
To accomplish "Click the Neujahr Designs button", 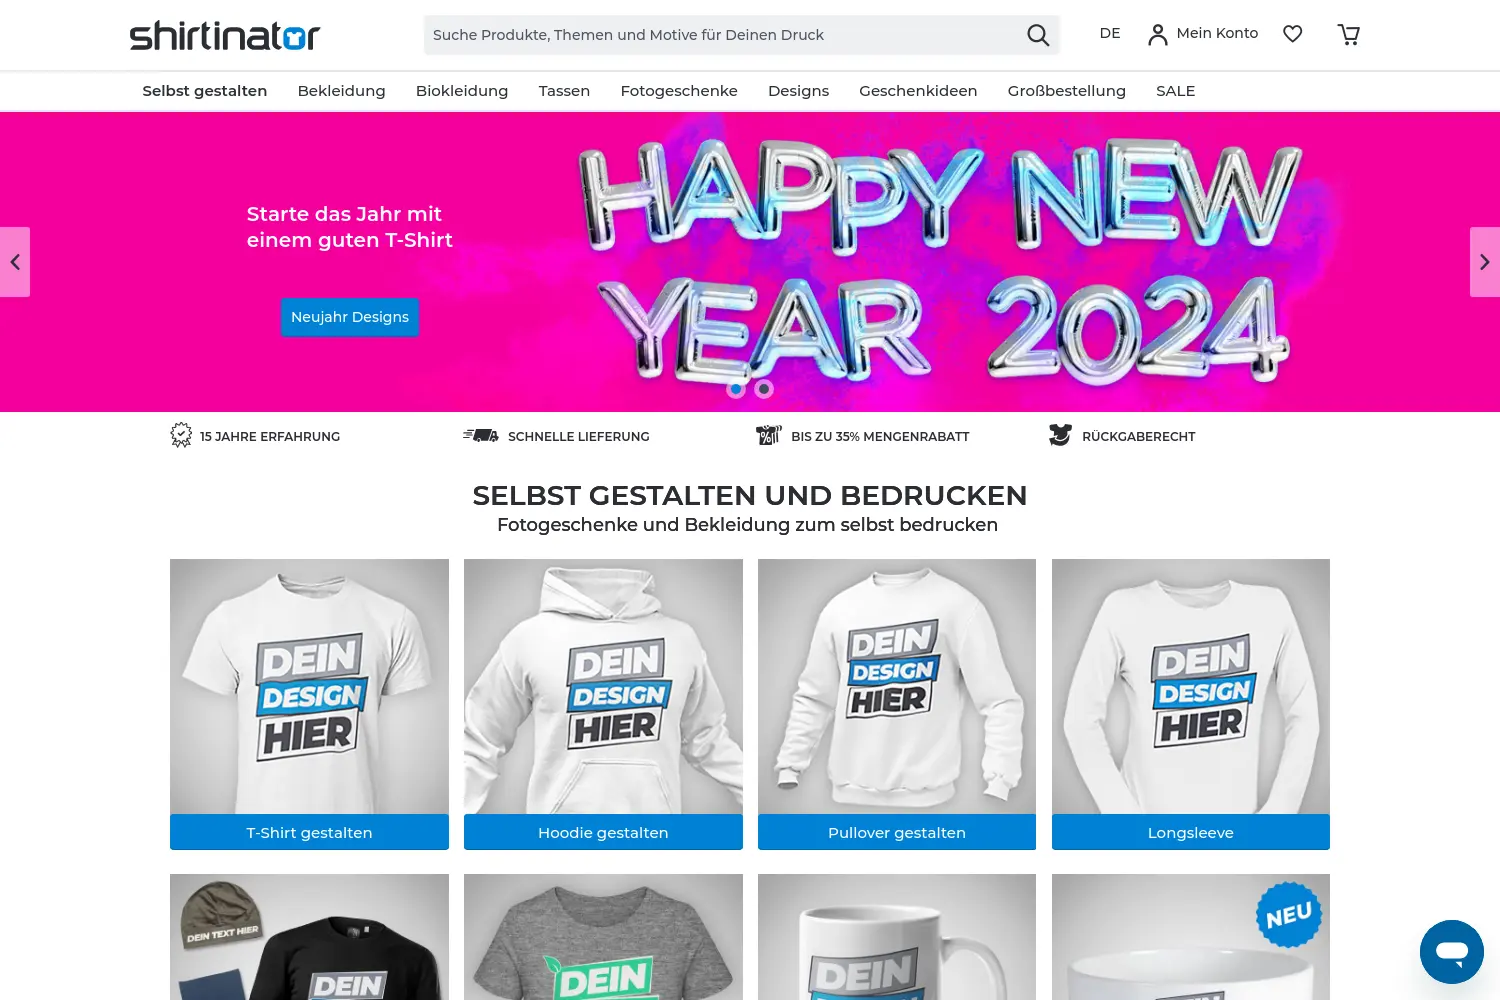I will [350, 317].
